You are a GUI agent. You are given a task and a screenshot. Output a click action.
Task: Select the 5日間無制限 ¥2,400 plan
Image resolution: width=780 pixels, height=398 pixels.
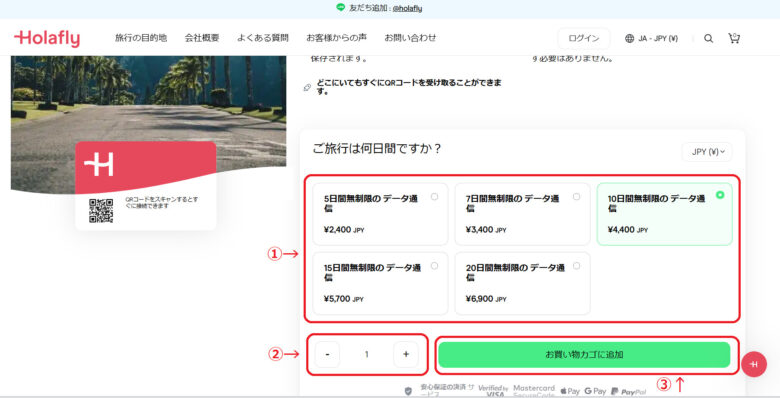point(380,214)
